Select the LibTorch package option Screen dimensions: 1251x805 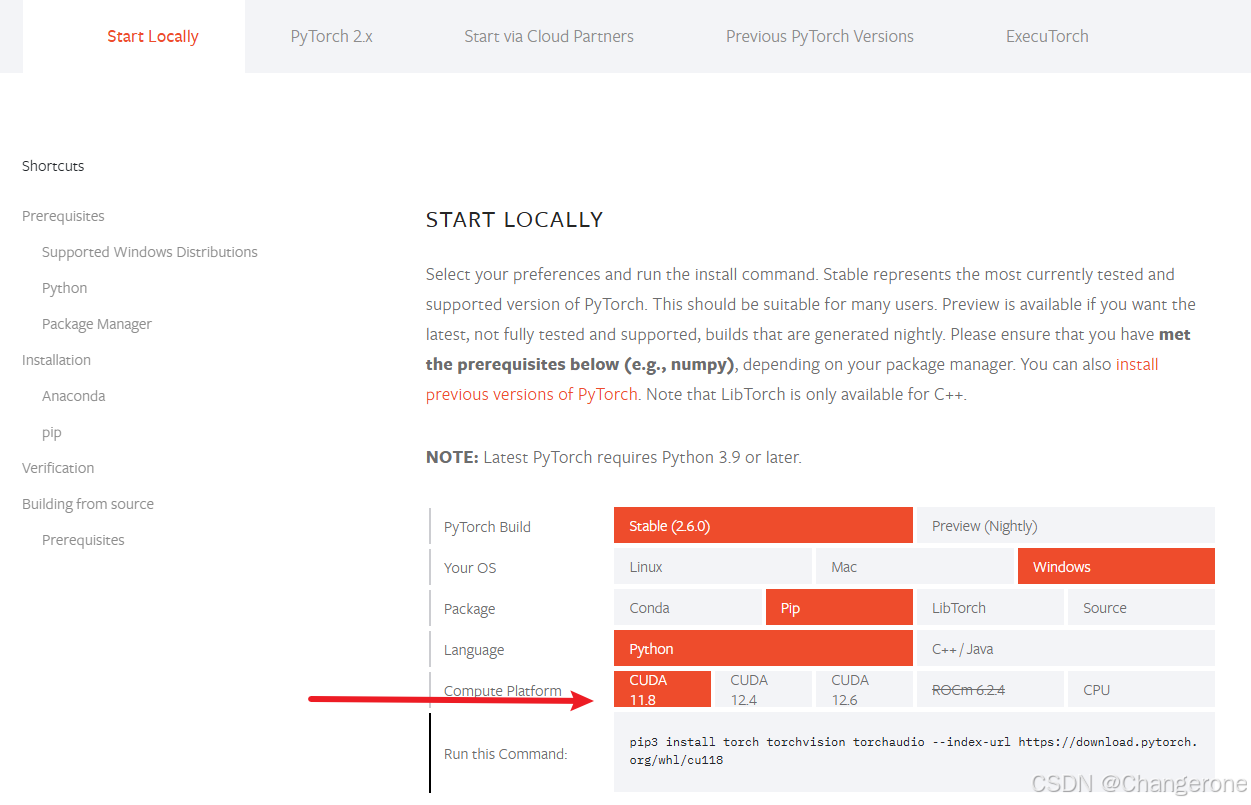990,607
